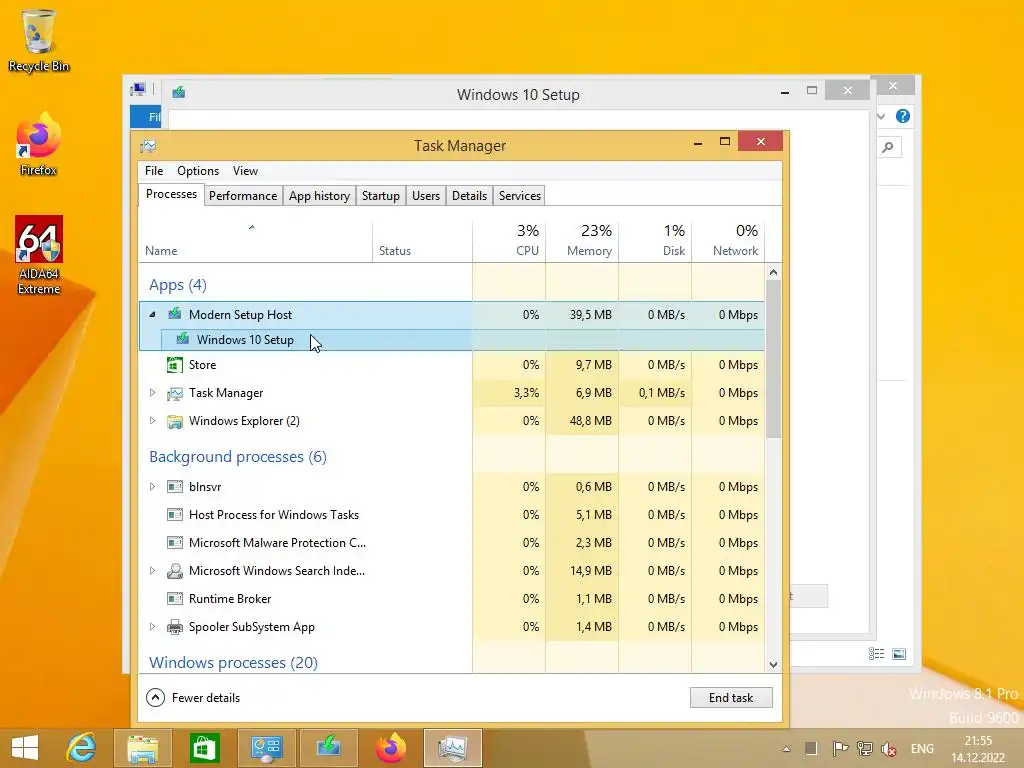Switch to large icons view in the background window
The height and width of the screenshot is (768, 1024).
(899, 654)
